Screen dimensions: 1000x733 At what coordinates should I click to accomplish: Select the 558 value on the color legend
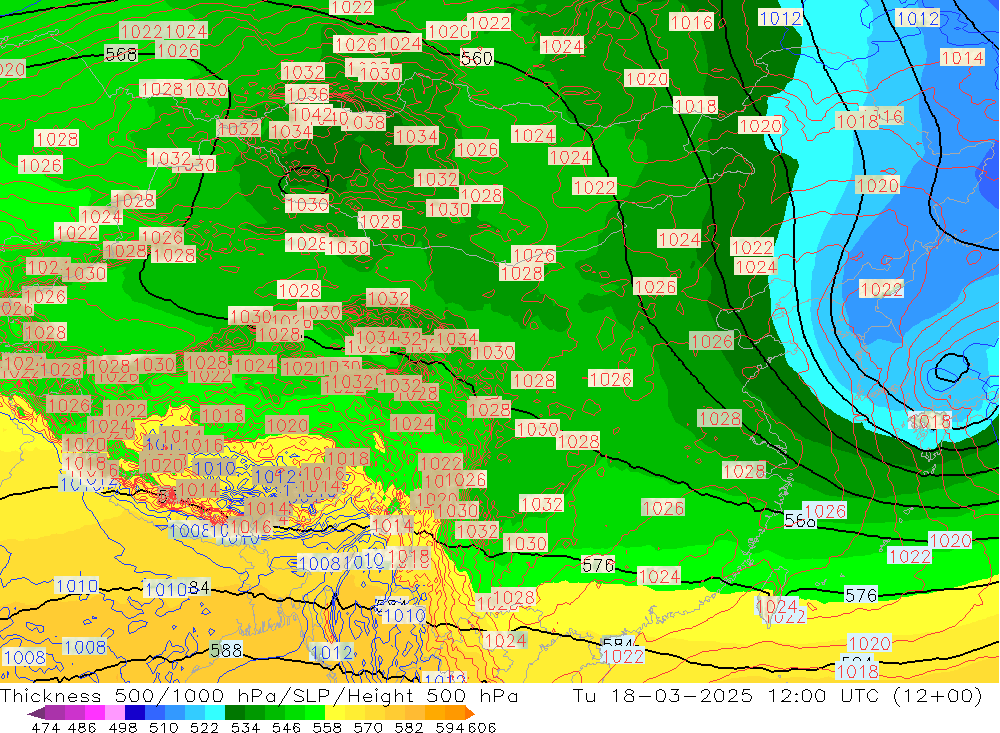(327, 727)
